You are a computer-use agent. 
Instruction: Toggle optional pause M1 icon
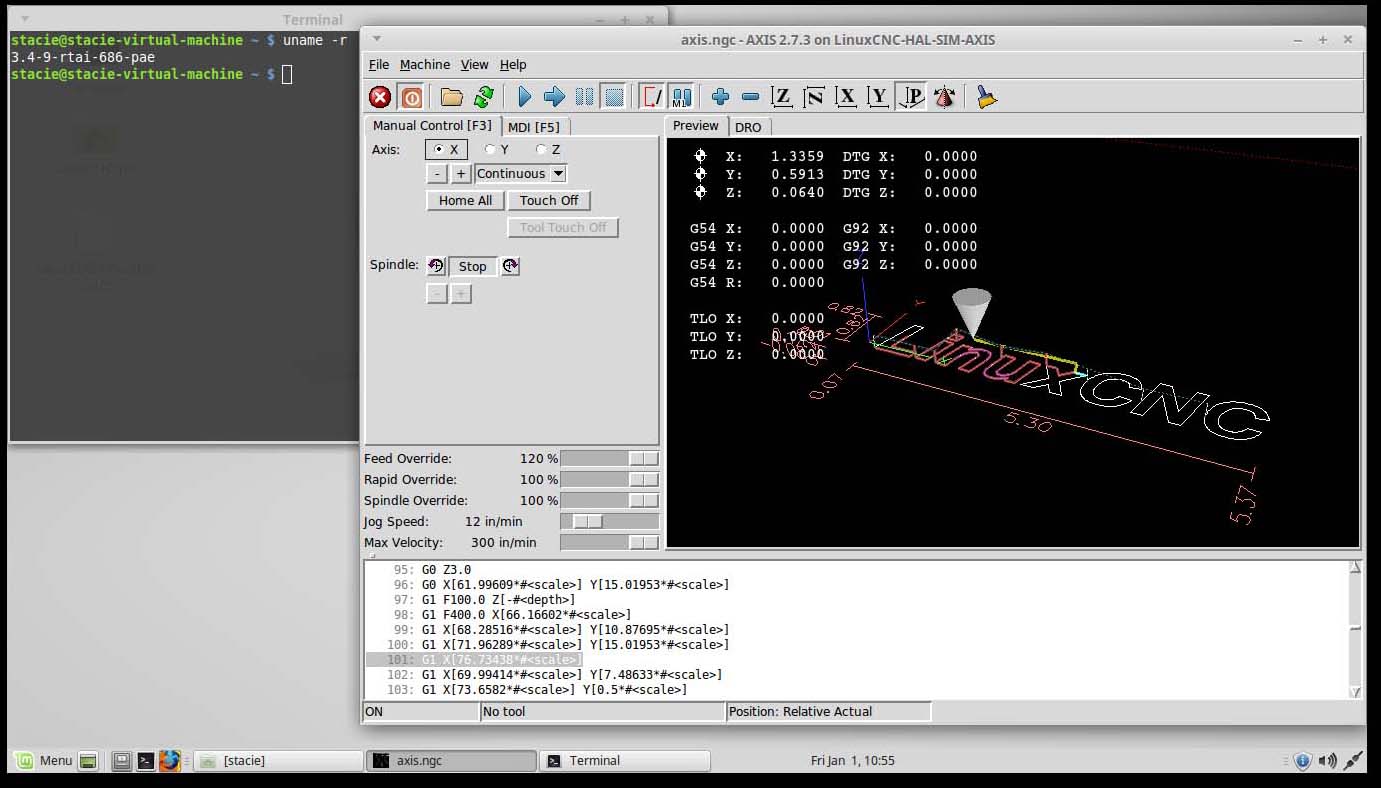681,97
